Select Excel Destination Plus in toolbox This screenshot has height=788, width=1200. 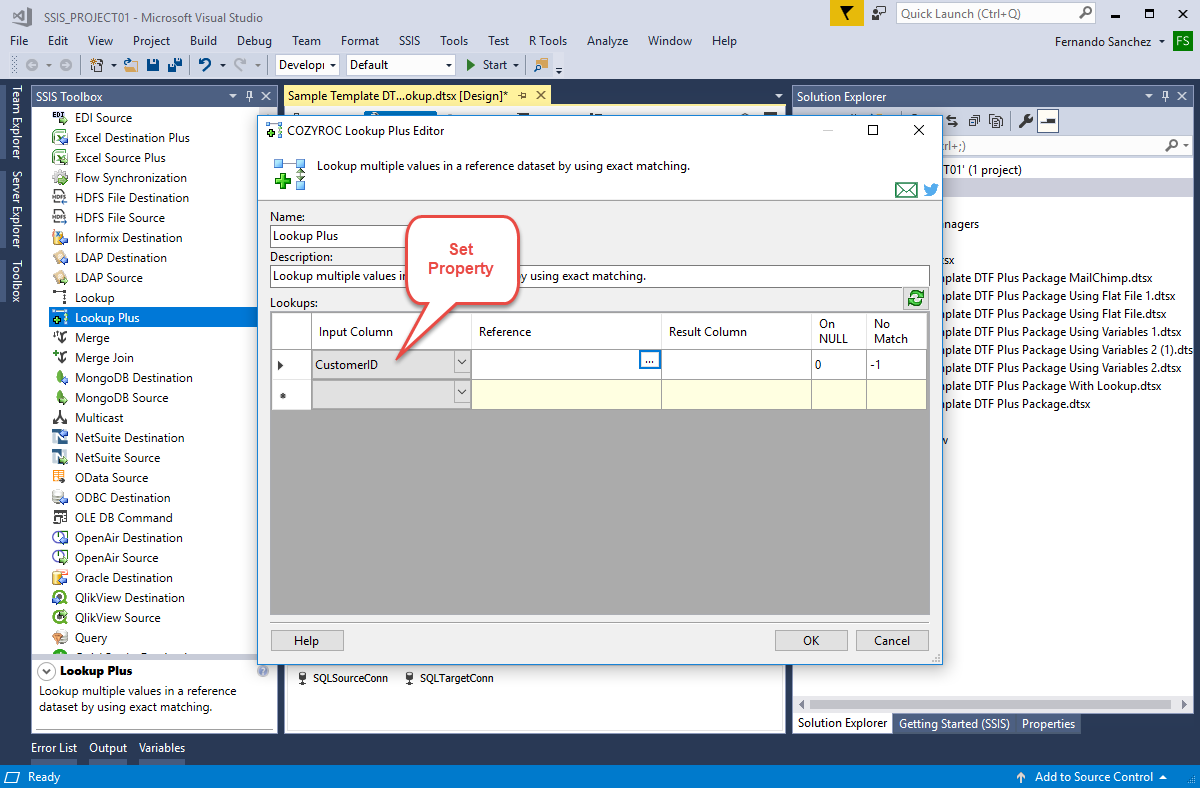point(132,138)
